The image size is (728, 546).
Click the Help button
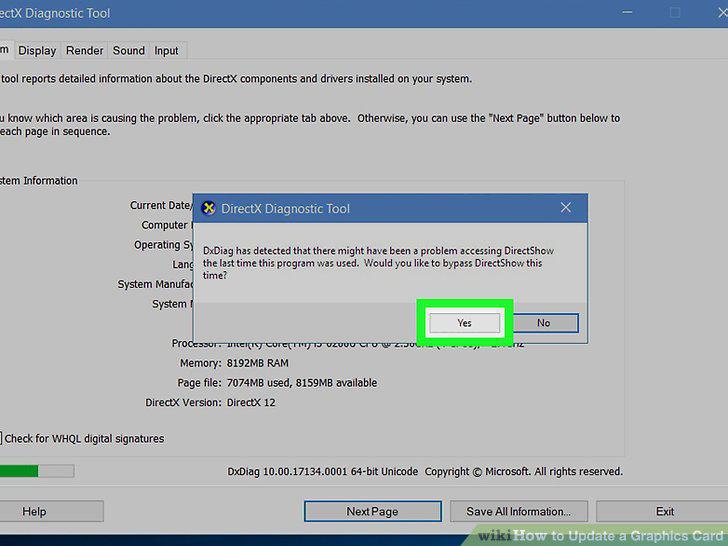tap(51, 511)
